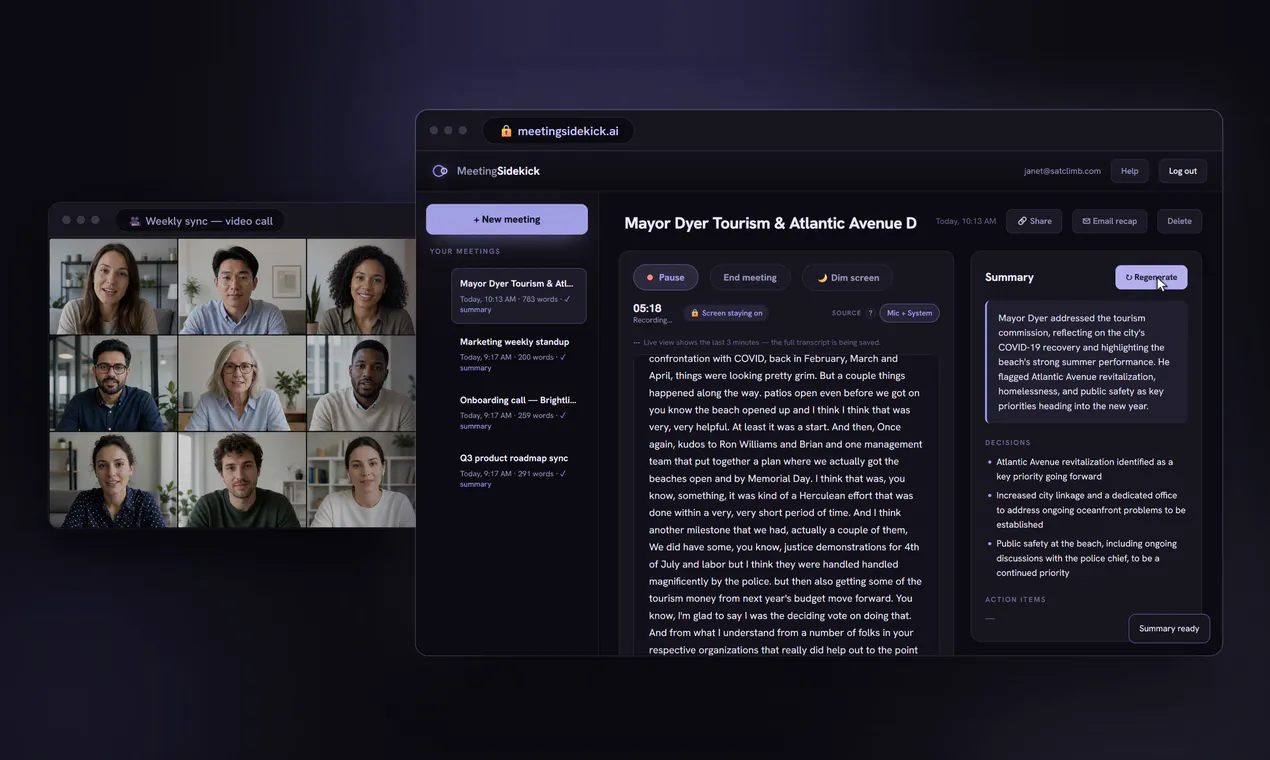
Task: Delete this meeting
Action: point(1179,221)
